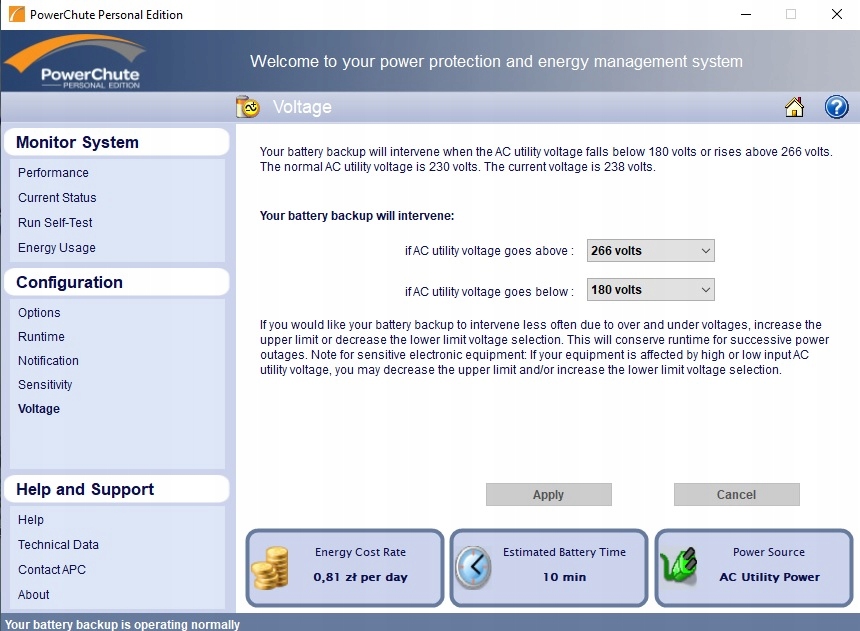Click the '10 min' battery time value
Screen dimensions: 860x631
pos(564,577)
